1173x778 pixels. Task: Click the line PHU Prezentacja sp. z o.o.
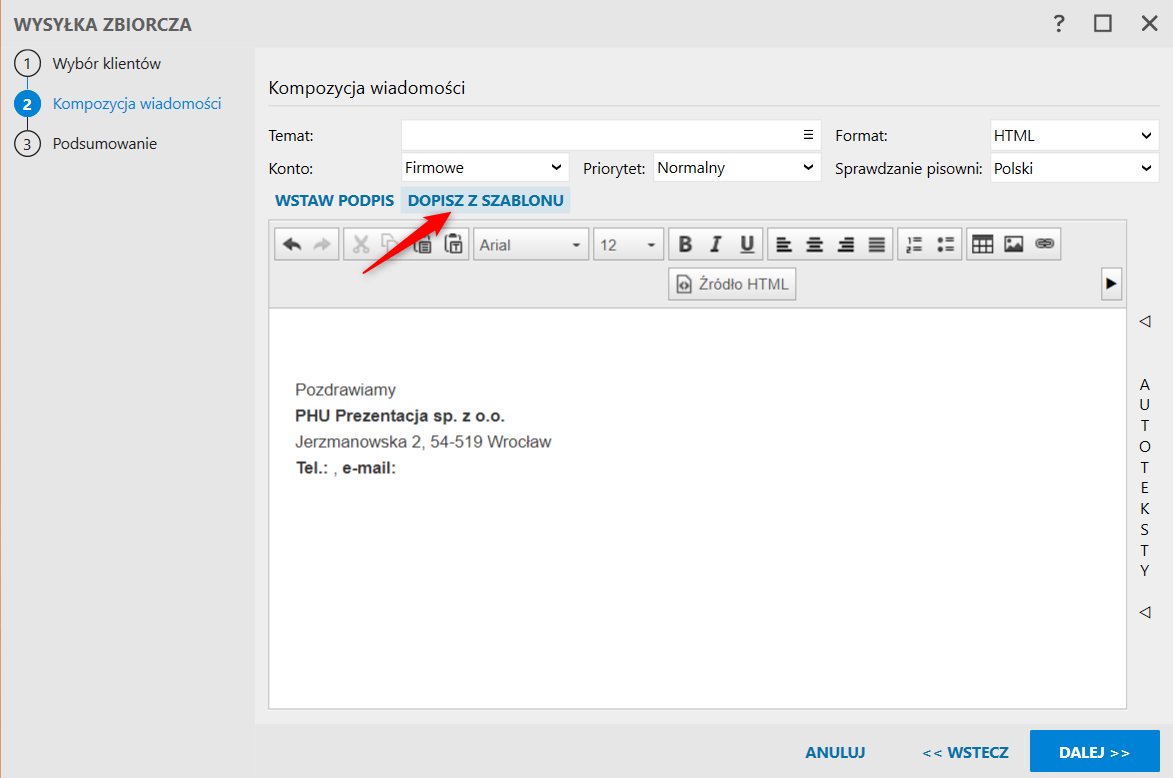coord(399,416)
